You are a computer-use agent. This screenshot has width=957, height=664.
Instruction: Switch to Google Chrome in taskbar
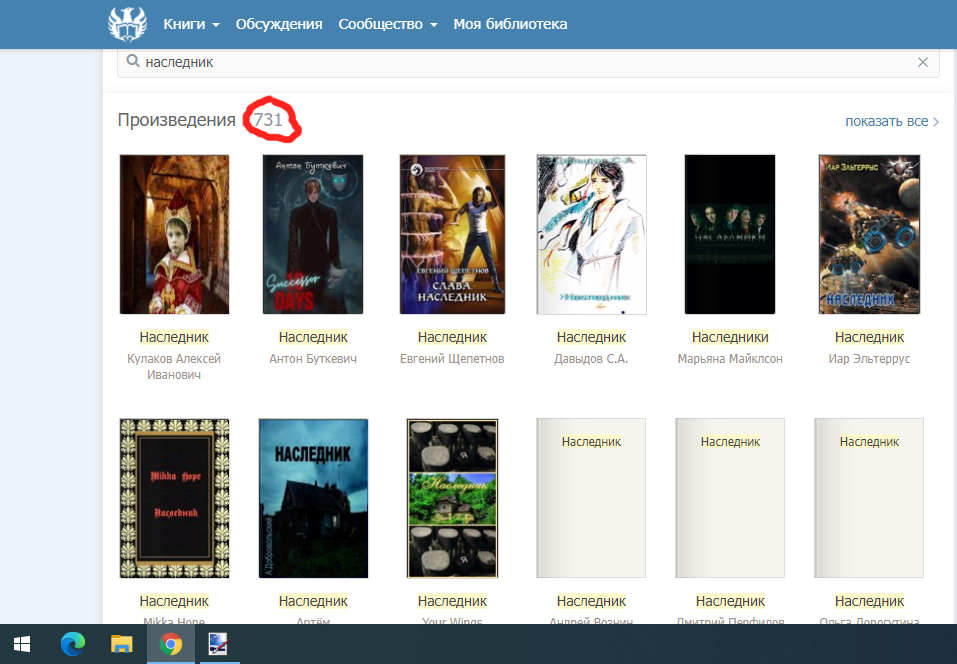coord(171,643)
